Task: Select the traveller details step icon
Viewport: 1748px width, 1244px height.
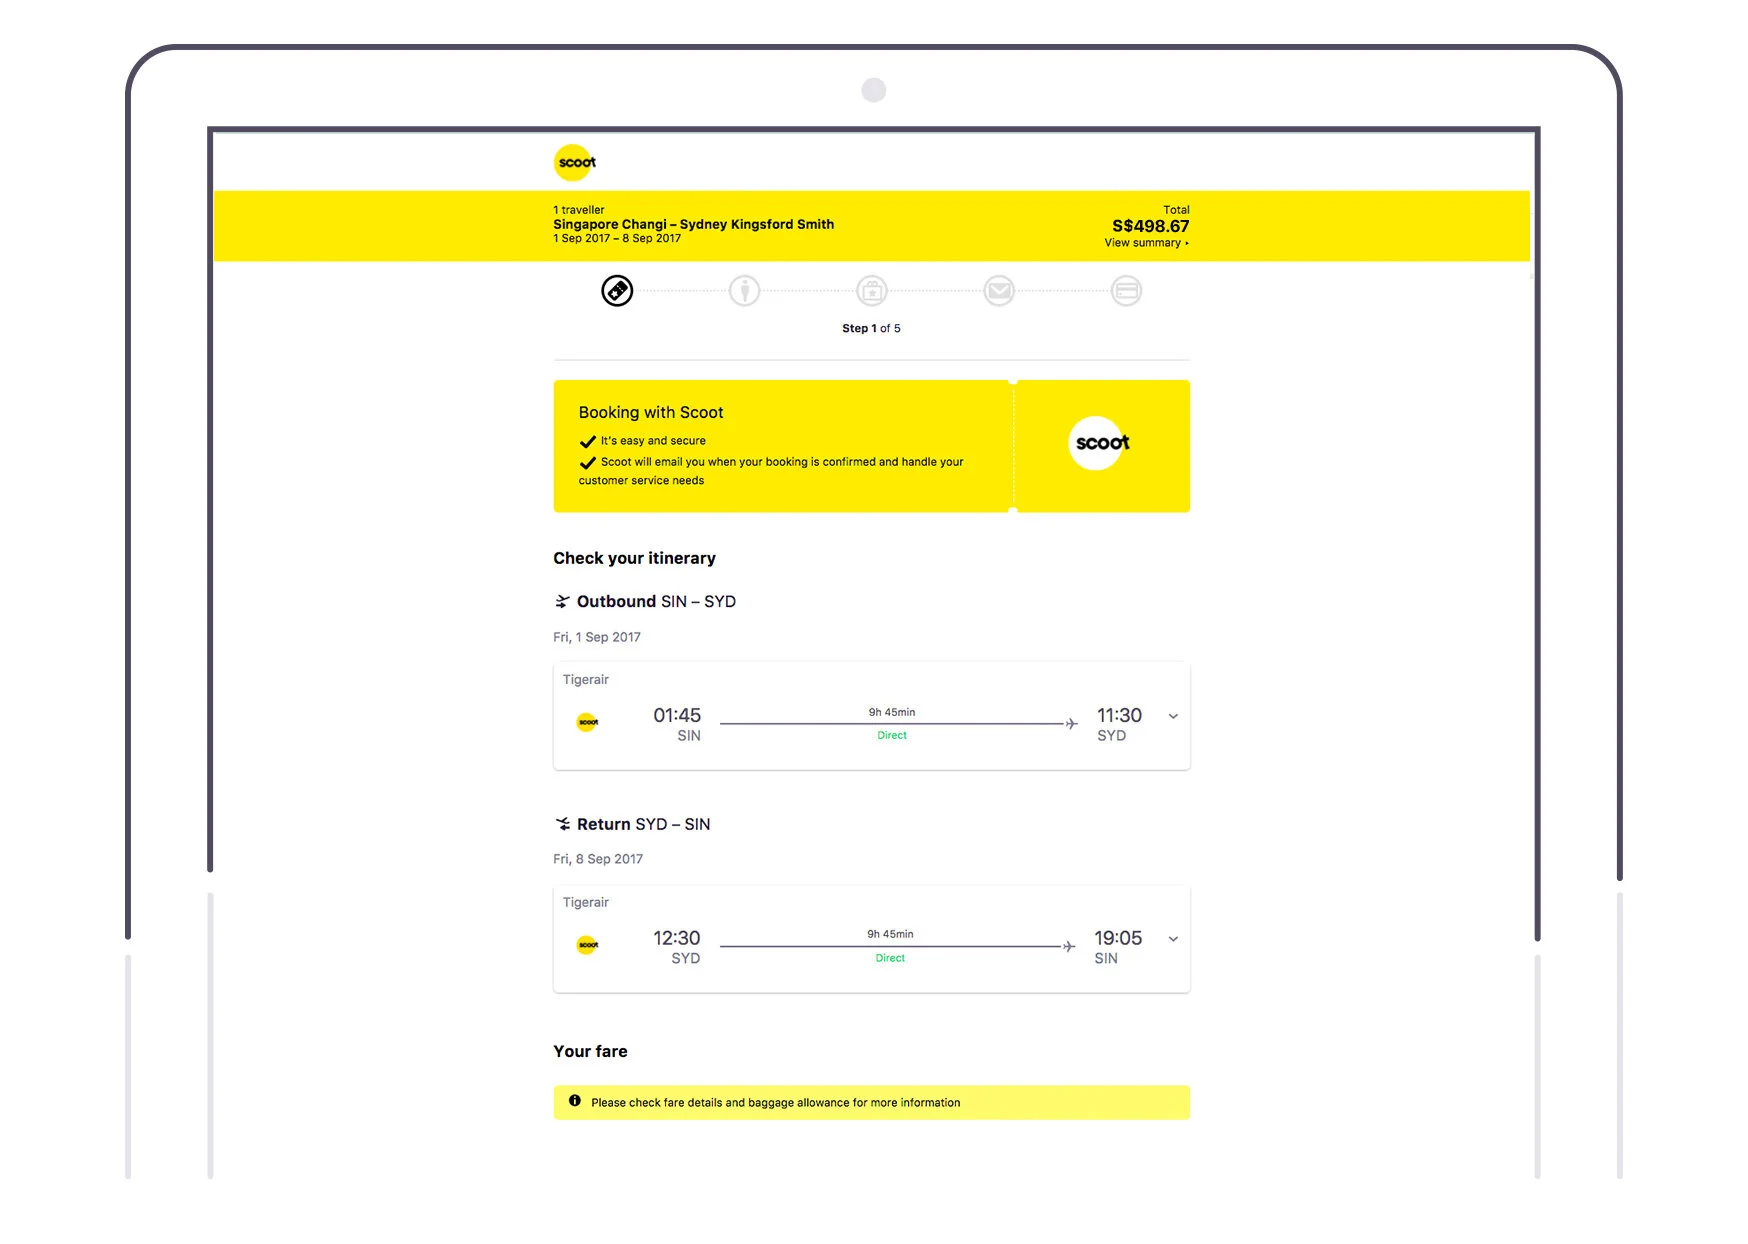Action: (744, 291)
